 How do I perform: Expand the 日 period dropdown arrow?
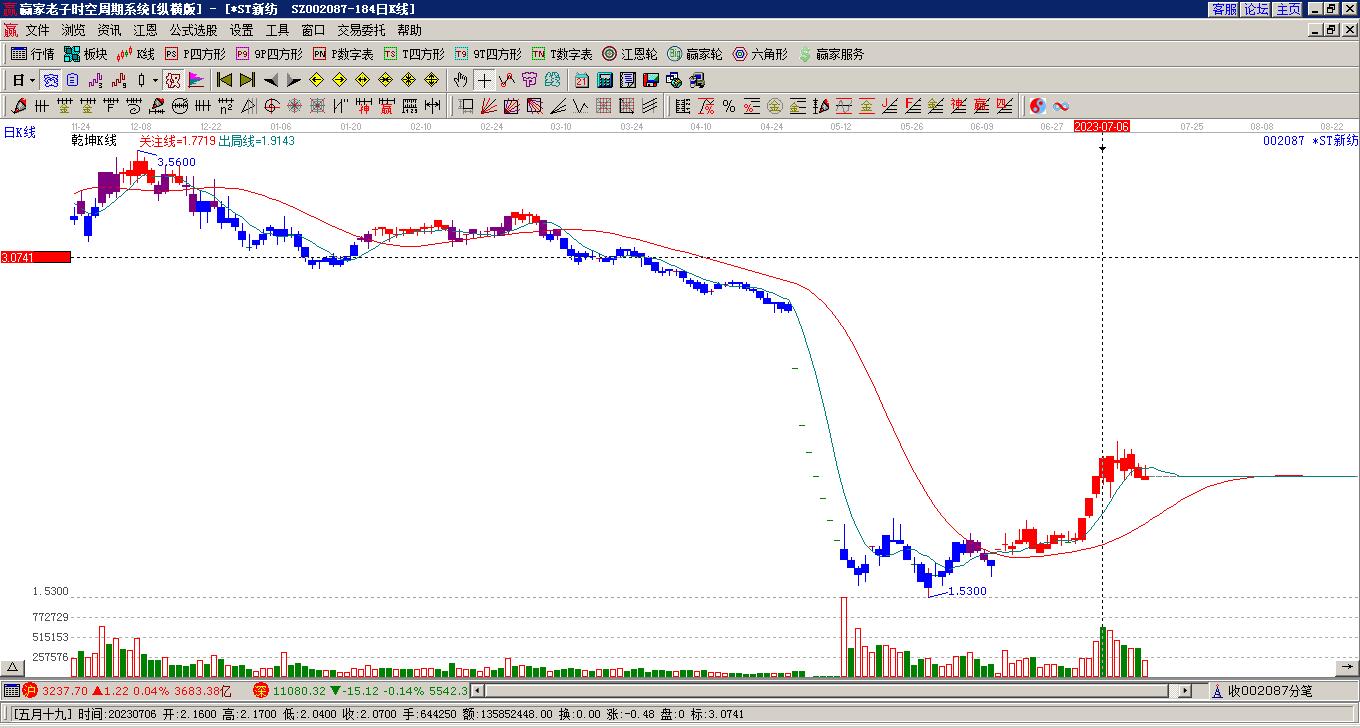(x=33, y=80)
